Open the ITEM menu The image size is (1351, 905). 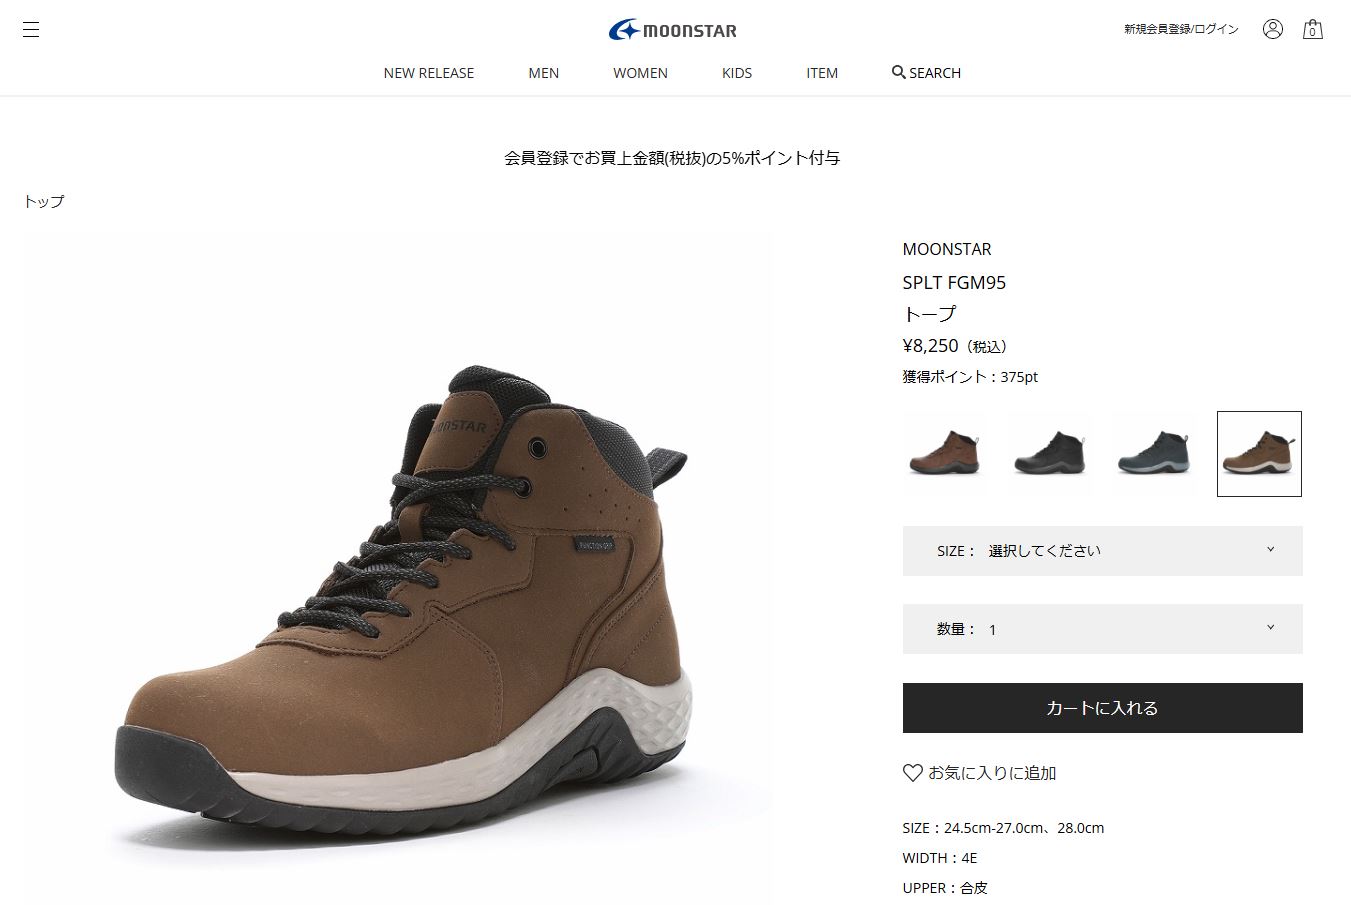[x=822, y=73]
